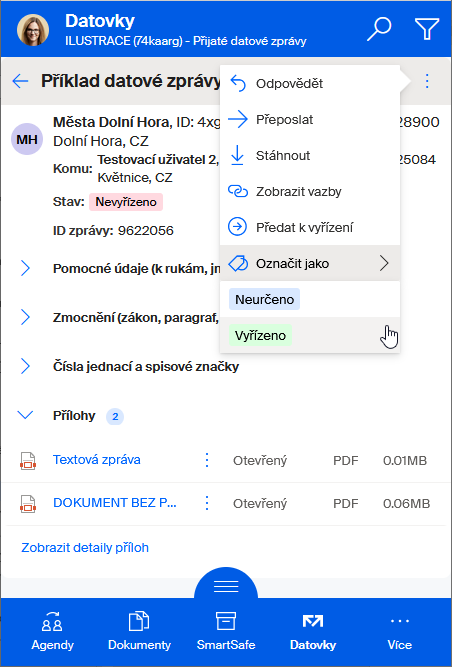
Task: Collapse the Přílohy section
Action: 26,415
